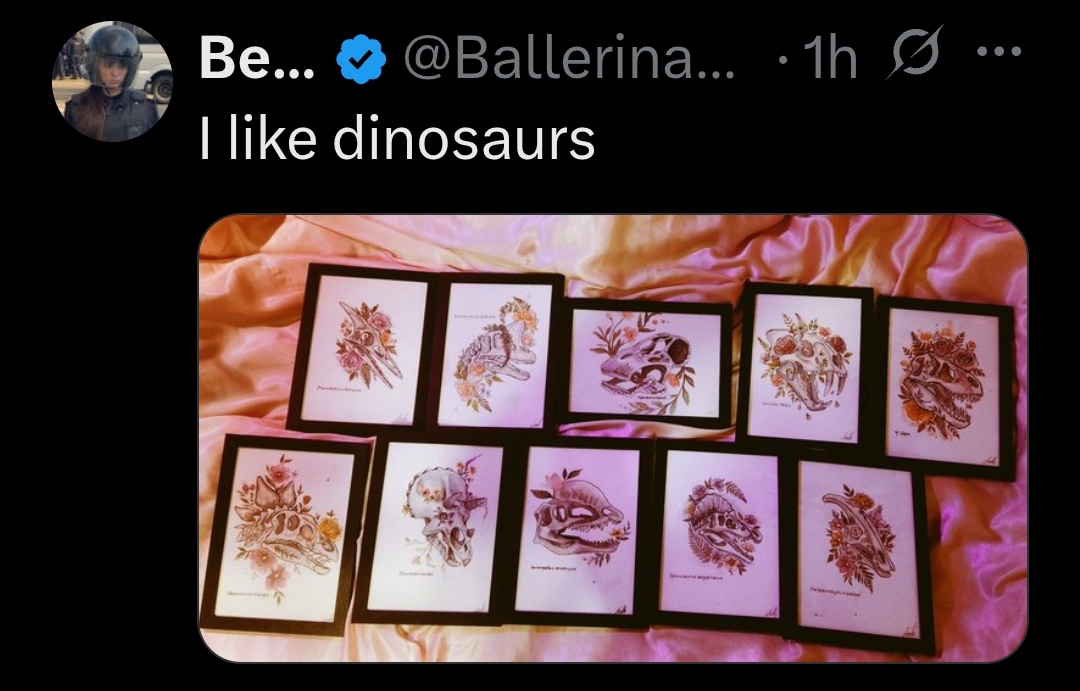Viewport: 1080px width, 691px height.
Task: Open the slashed-circle Grok icon
Action: coord(915,51)
